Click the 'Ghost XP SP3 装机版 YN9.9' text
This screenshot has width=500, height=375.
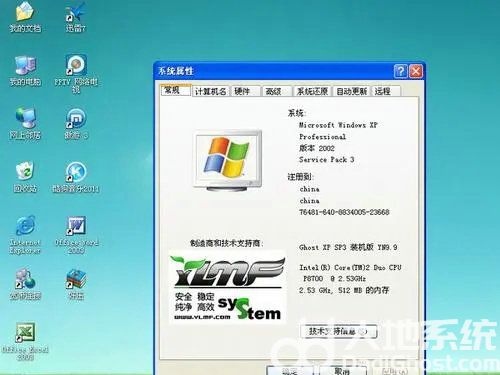348,247
